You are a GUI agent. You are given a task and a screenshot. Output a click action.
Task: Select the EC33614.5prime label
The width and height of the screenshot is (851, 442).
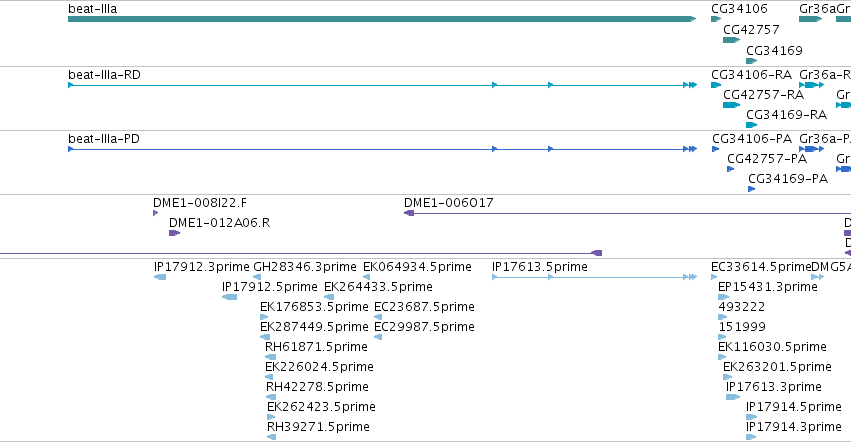point(761,267)
